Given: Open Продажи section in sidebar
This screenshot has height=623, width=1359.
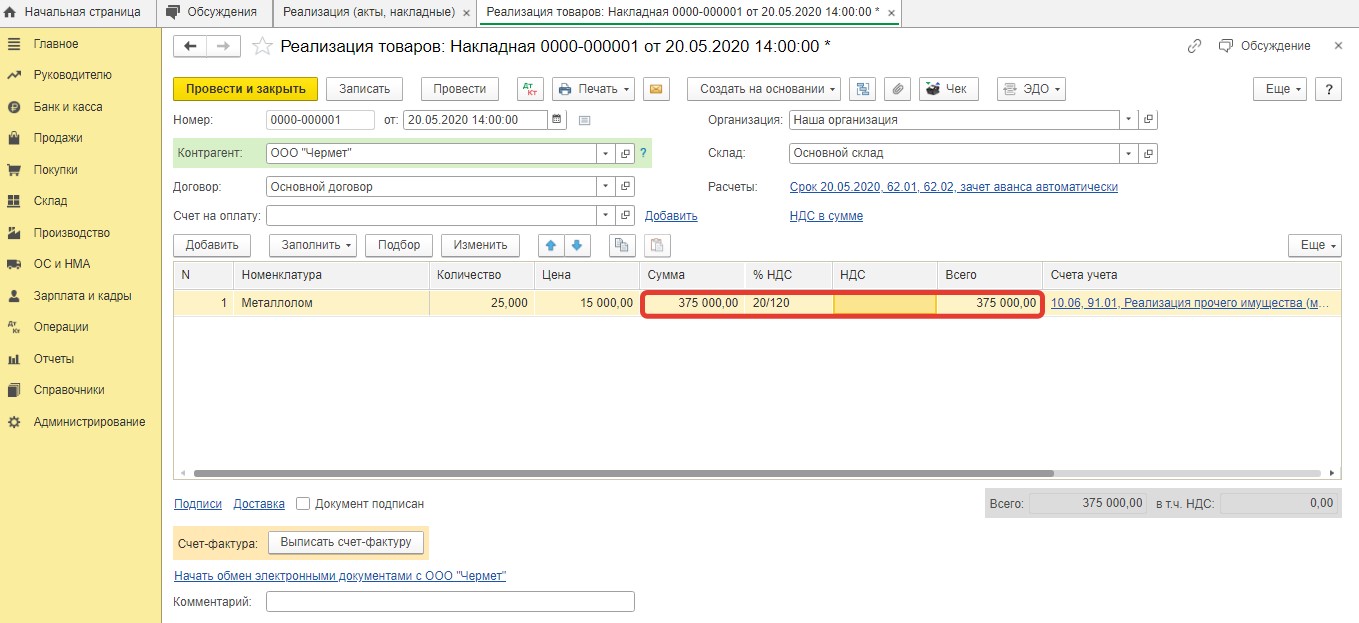Looking at the screenshot, I should [x=58, y=138].
